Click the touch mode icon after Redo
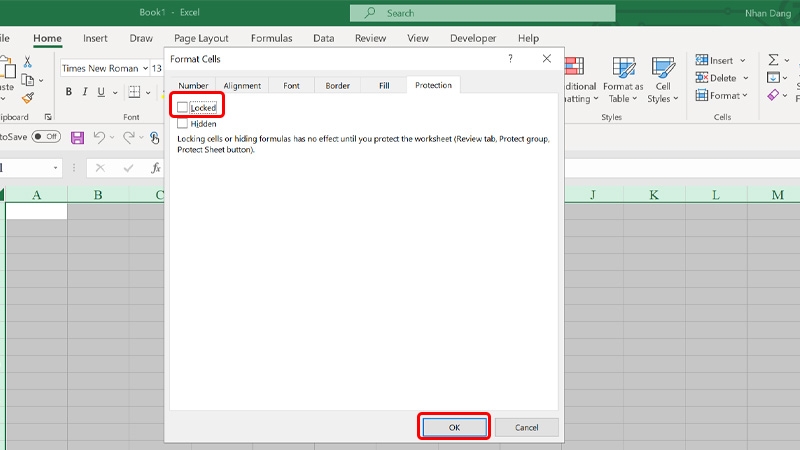 pyautogui.click(x=155, y=137)
